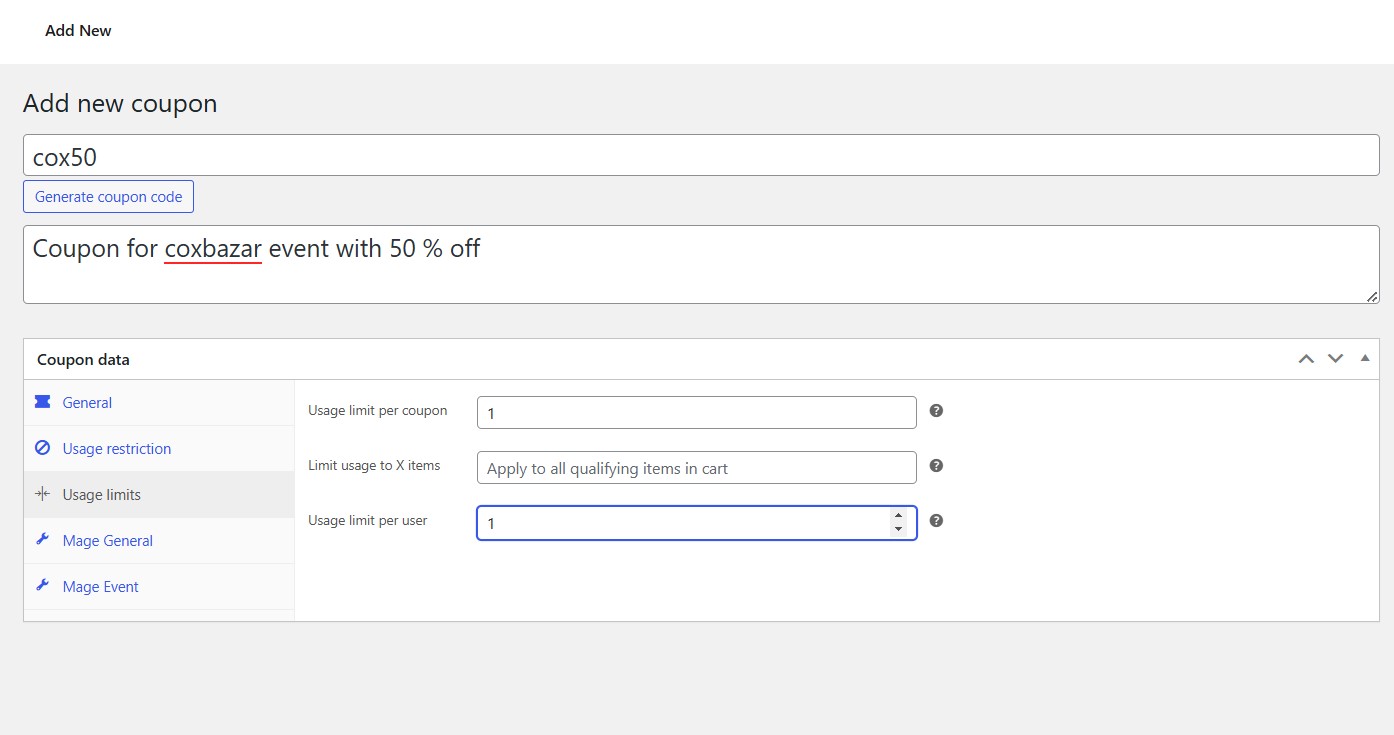The width and height of the screenshot is (1394, 735).
Task: Click the description resize handle
Action: (1372, 296)
